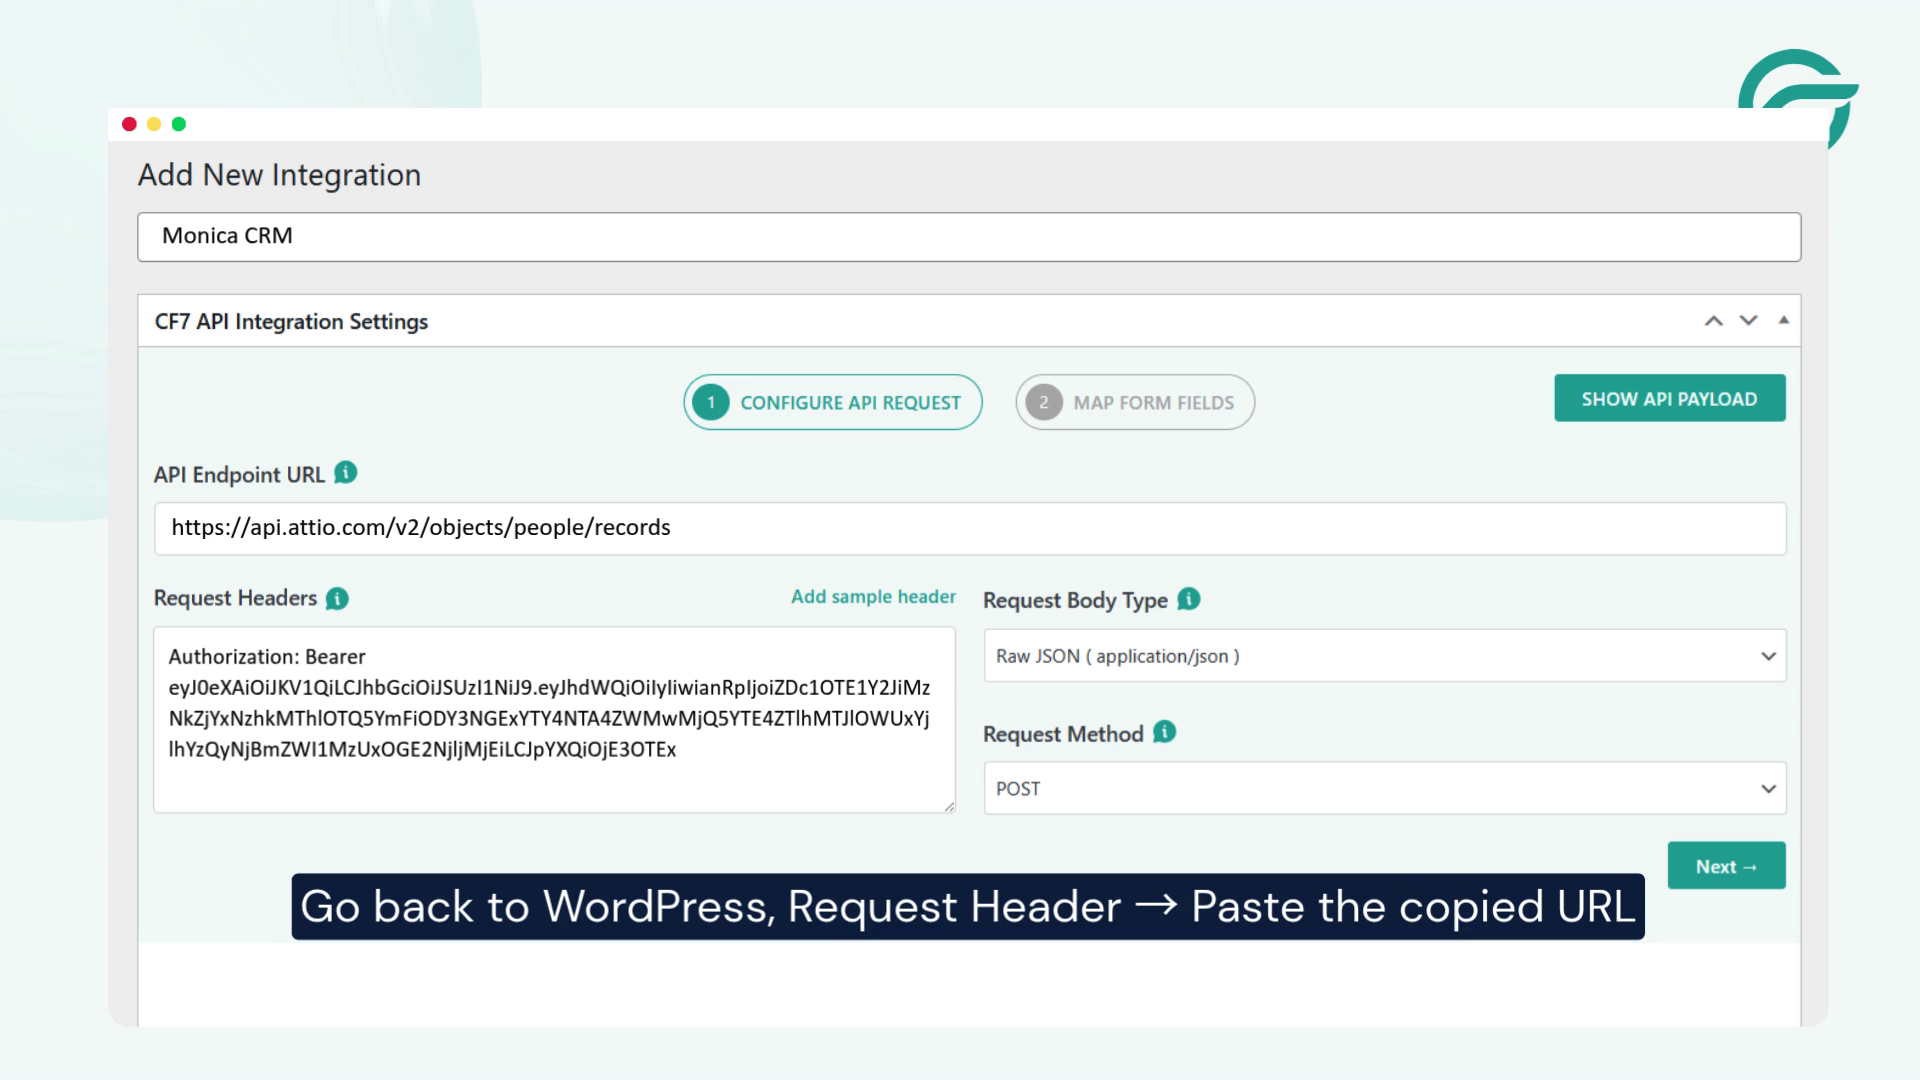Click the Request Method label
This screenshot has width=1920, height=1080.
point(1063,734)
